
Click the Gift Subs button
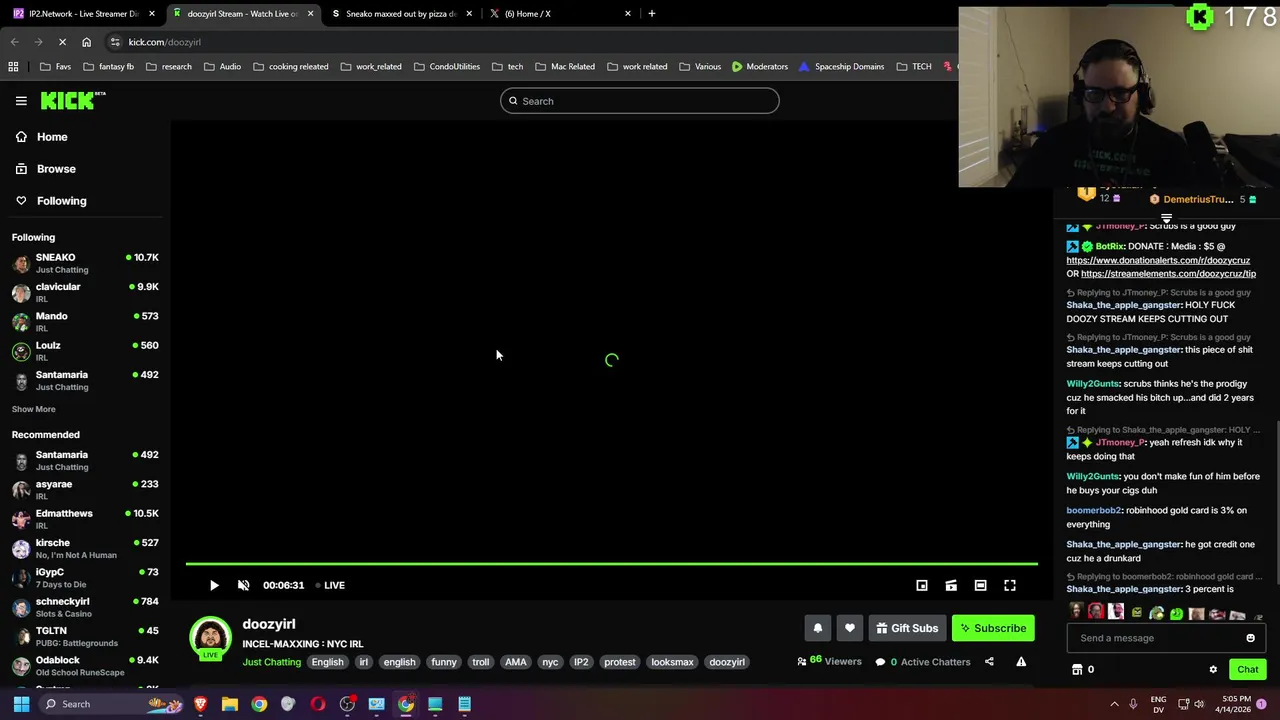point(907,628)
